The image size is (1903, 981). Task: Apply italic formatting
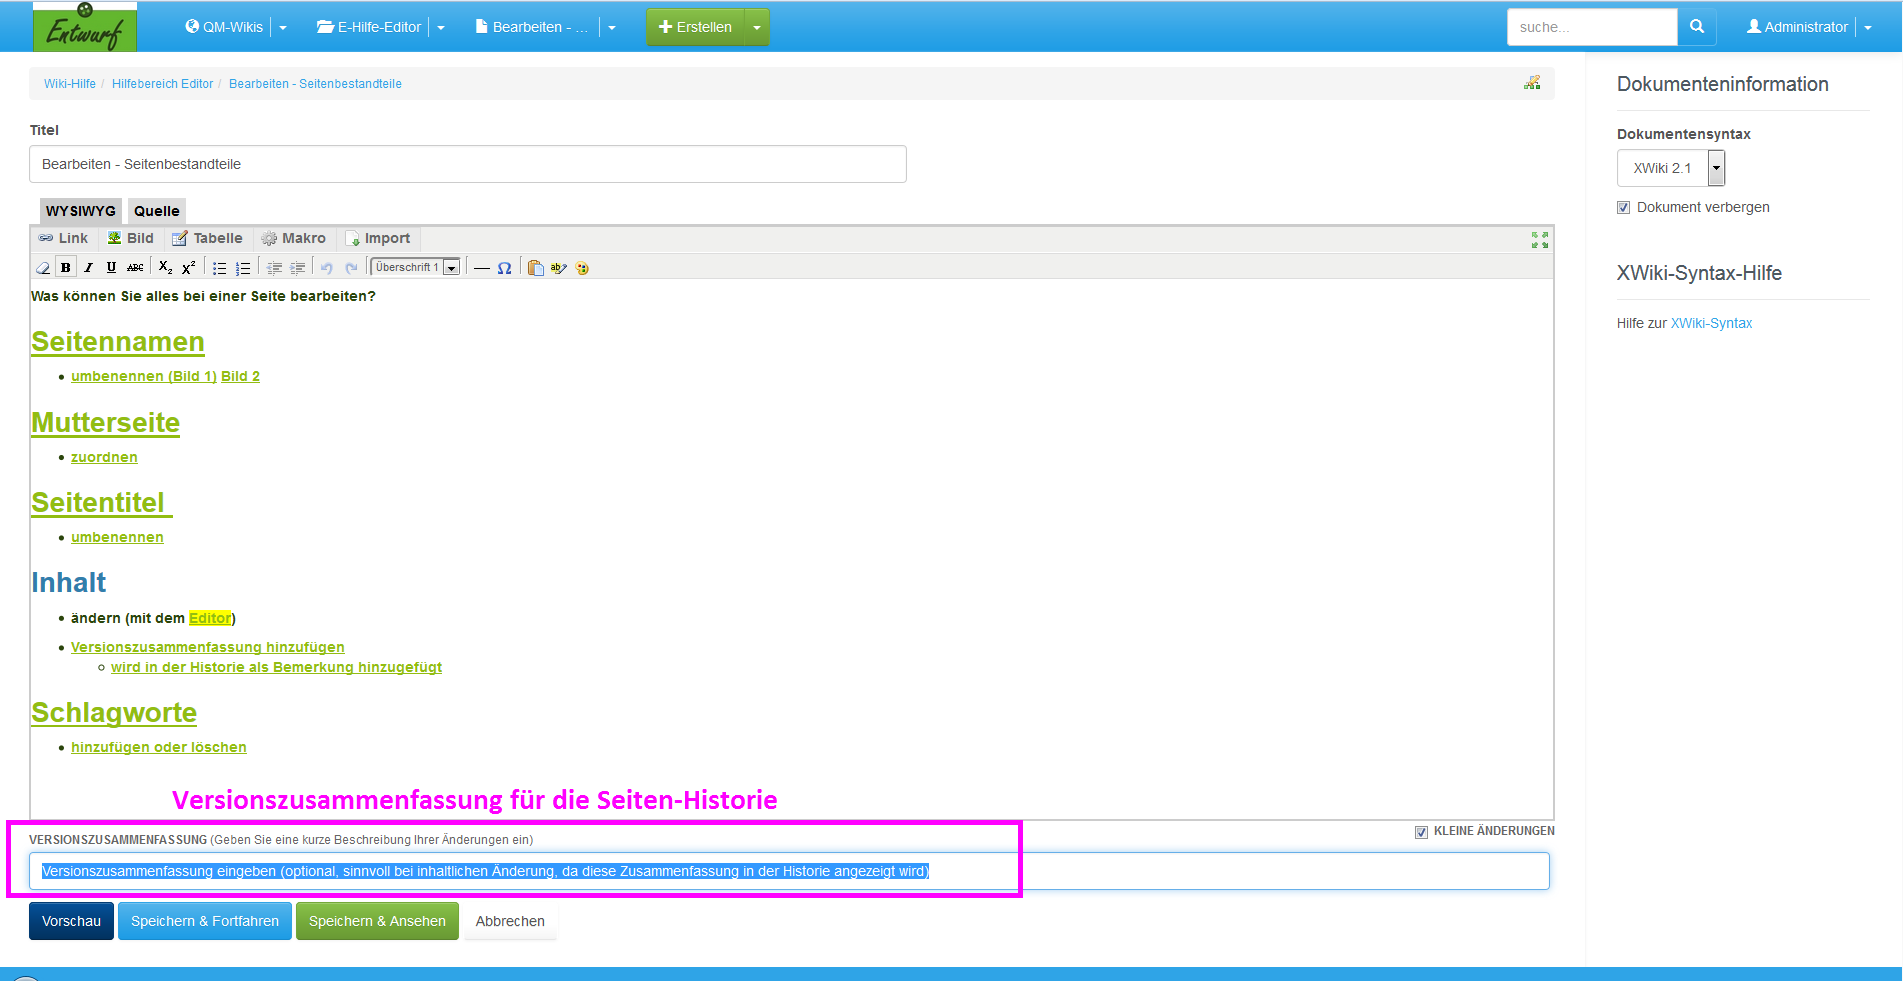(88, 268)
